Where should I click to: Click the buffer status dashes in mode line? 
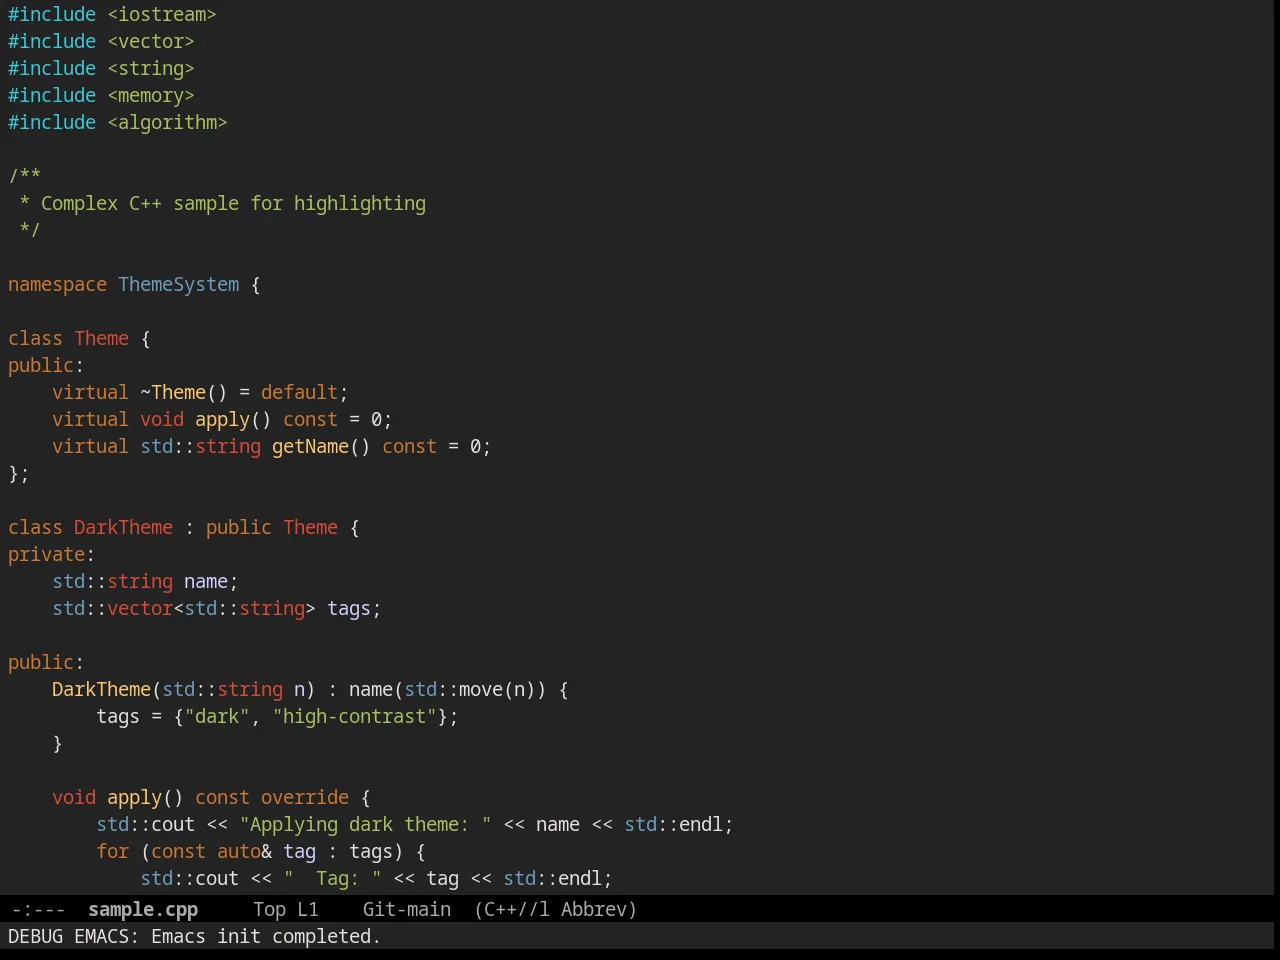pos(38,909)
